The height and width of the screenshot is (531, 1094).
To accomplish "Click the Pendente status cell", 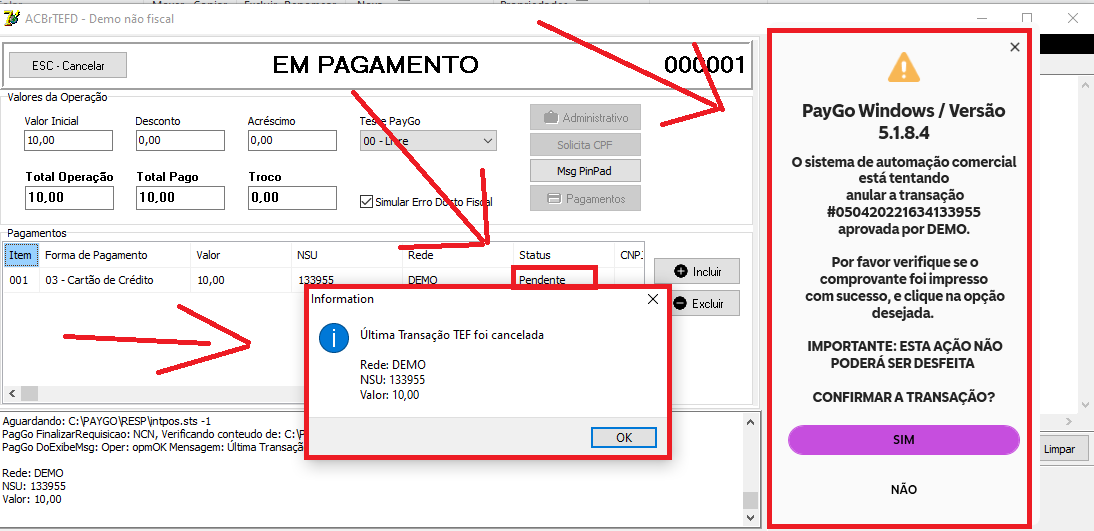I will coord(554,280).
